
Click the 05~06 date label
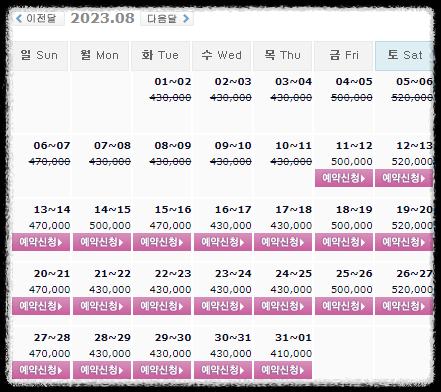coord(414,82)
